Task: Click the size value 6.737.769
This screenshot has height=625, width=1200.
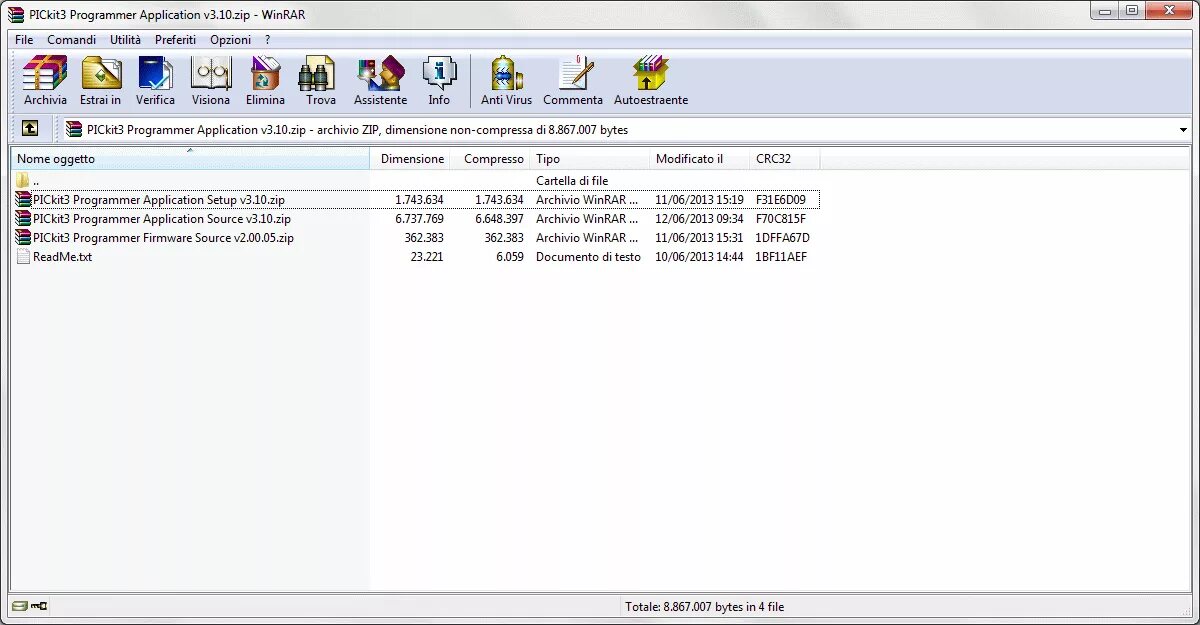Action: [419, 219]
